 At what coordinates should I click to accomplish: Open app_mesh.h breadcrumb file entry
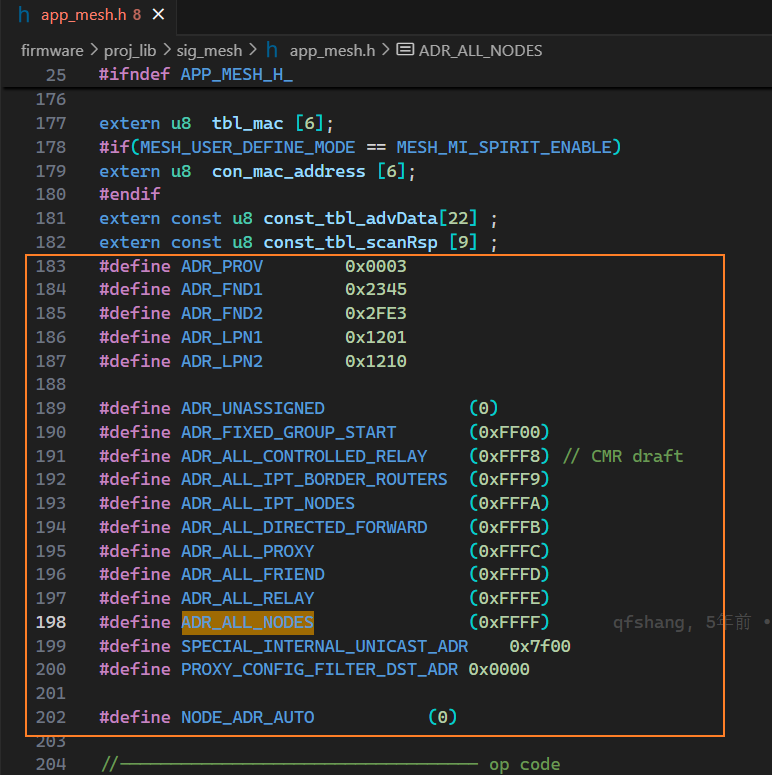pos(332,50)
